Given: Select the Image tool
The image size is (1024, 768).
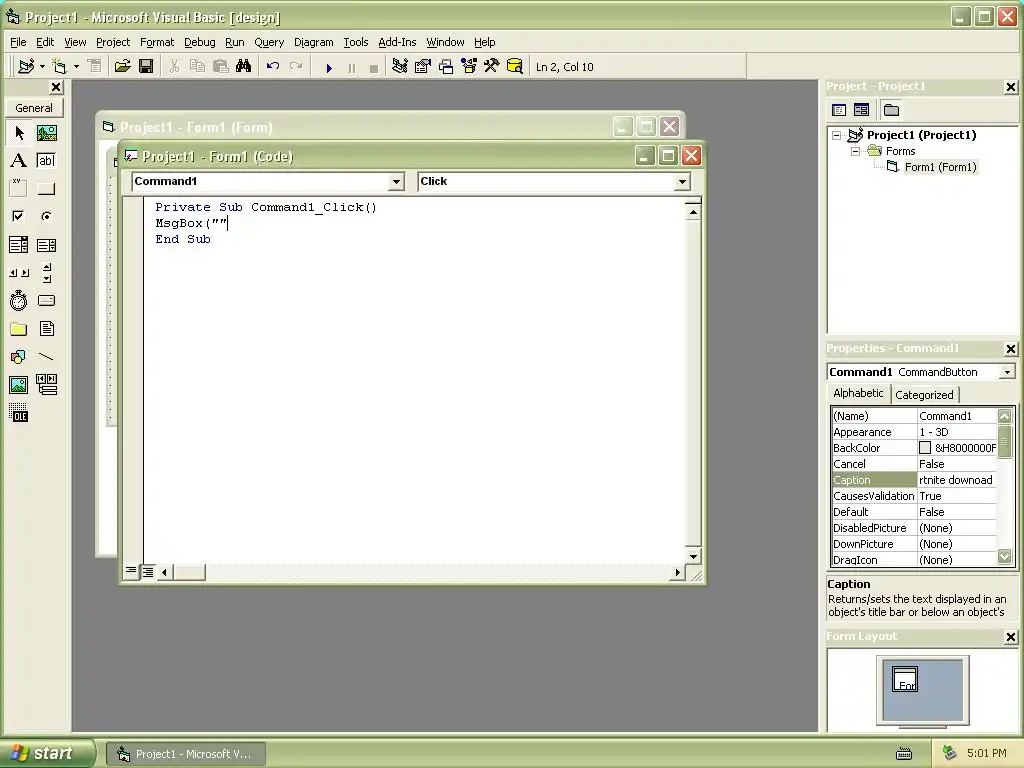Looking at the screenshot, I should (19, 385).
